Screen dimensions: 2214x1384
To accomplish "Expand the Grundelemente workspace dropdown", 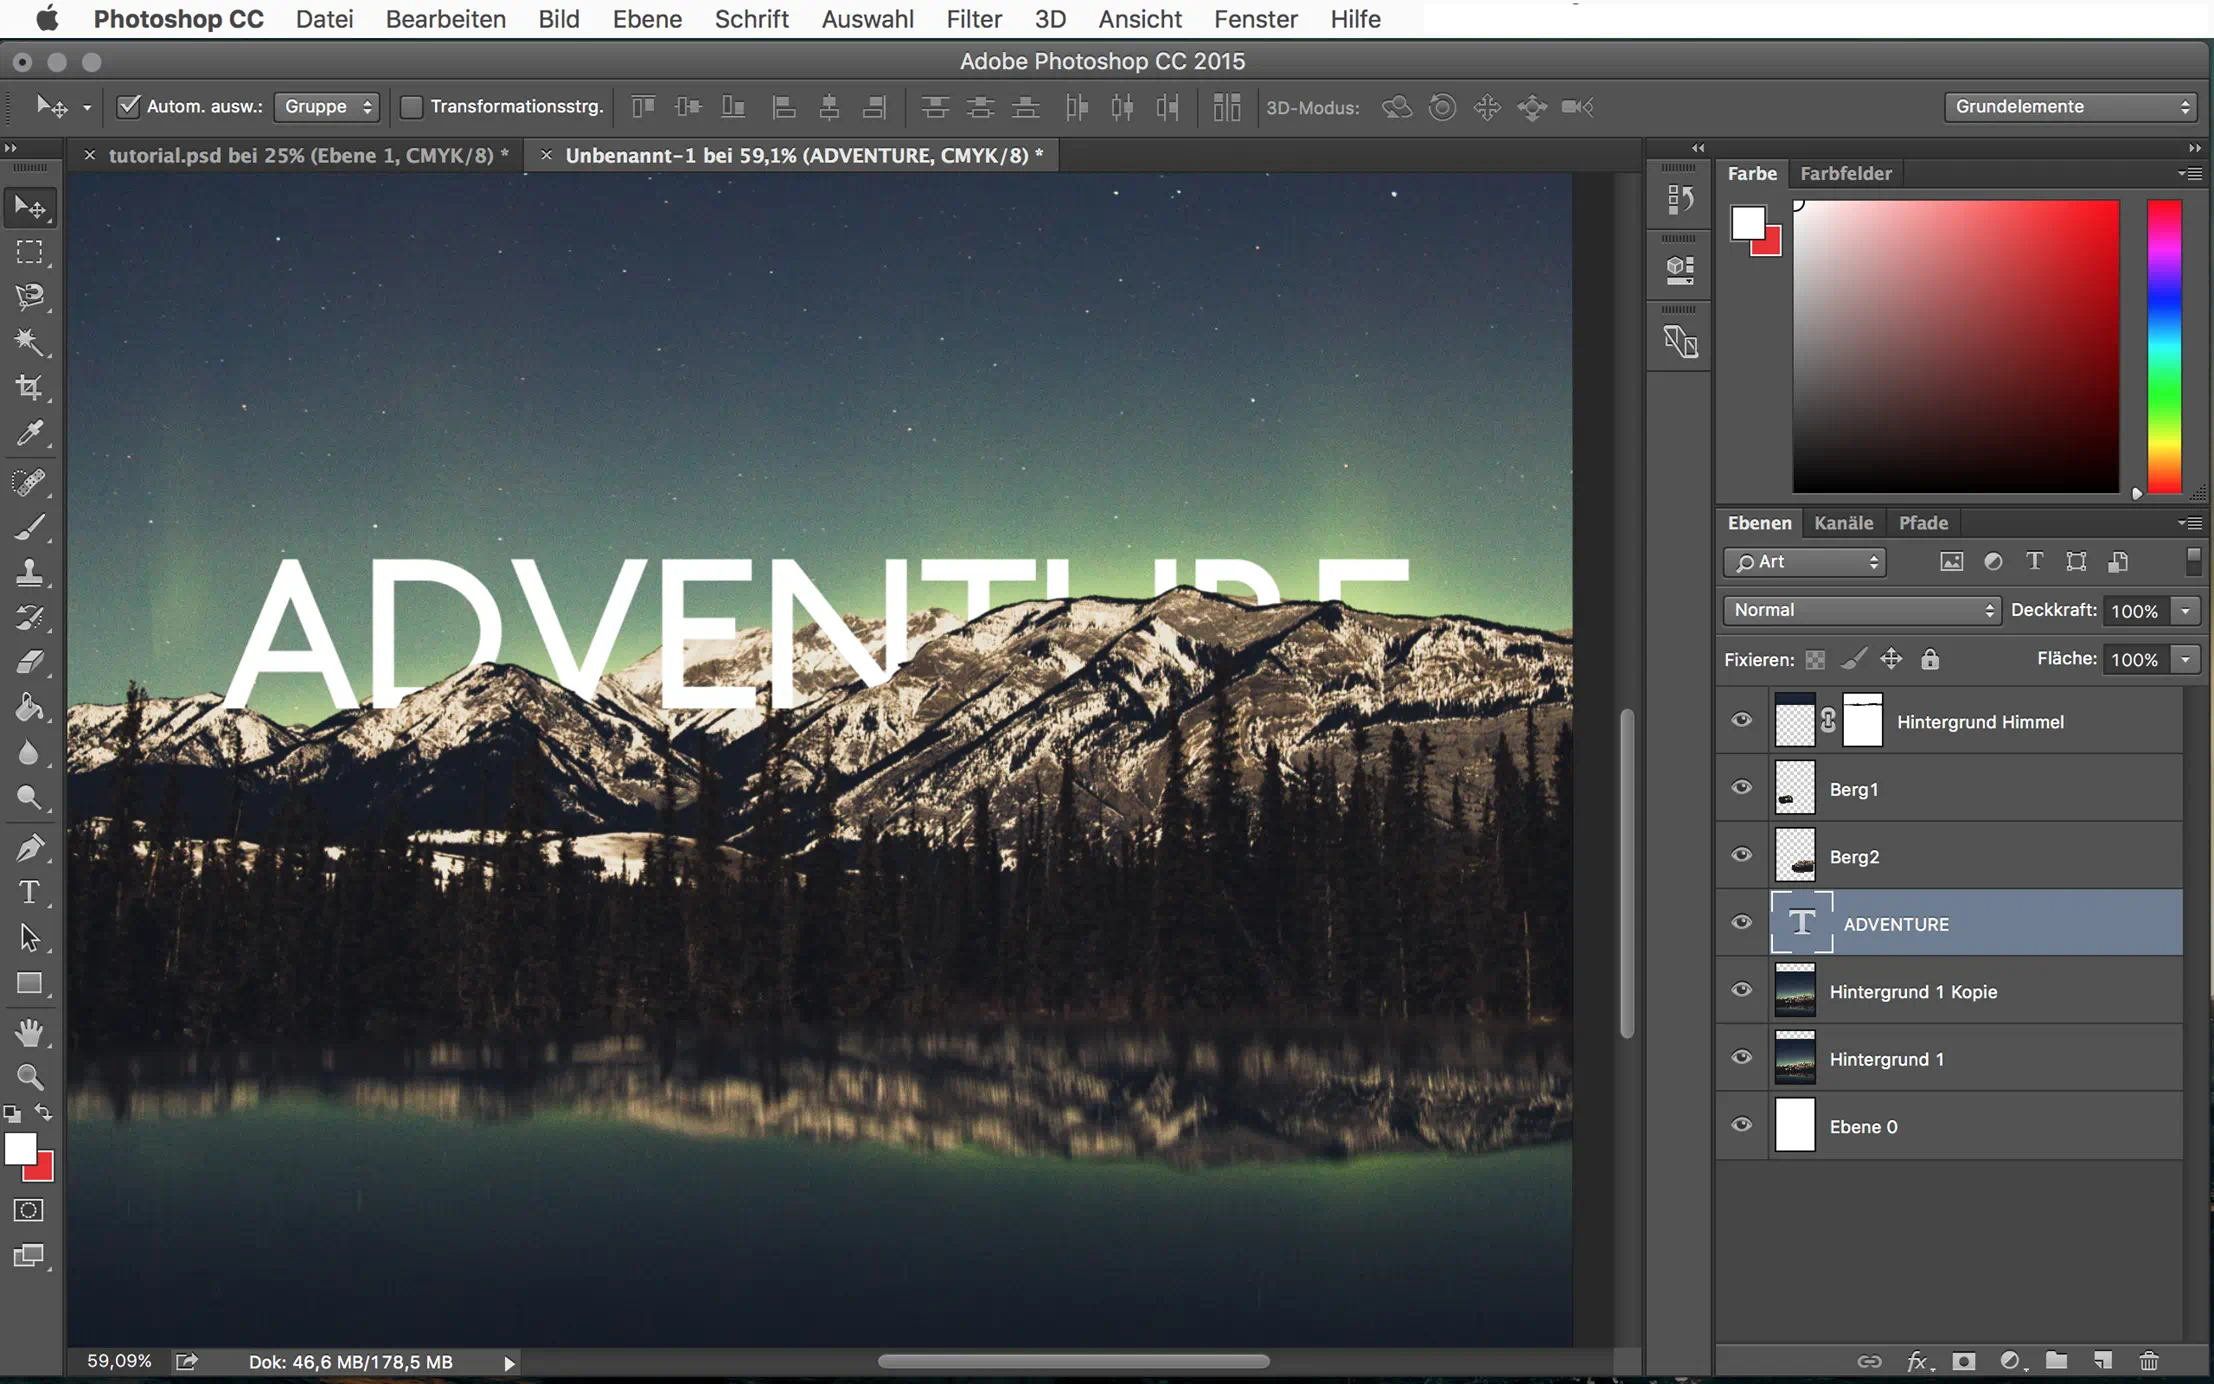I will click(2069, 107).
